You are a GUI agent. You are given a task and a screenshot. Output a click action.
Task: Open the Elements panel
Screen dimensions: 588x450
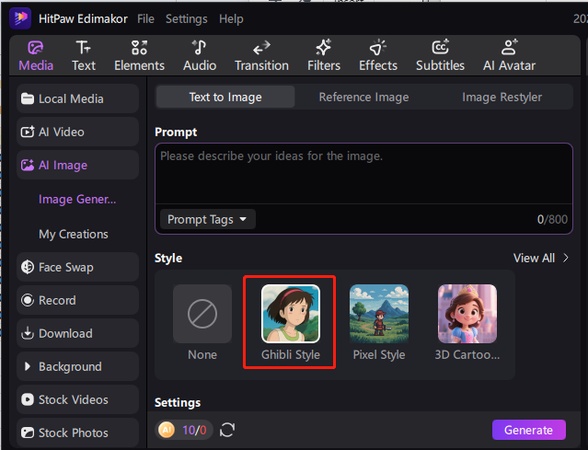[139, 56]
